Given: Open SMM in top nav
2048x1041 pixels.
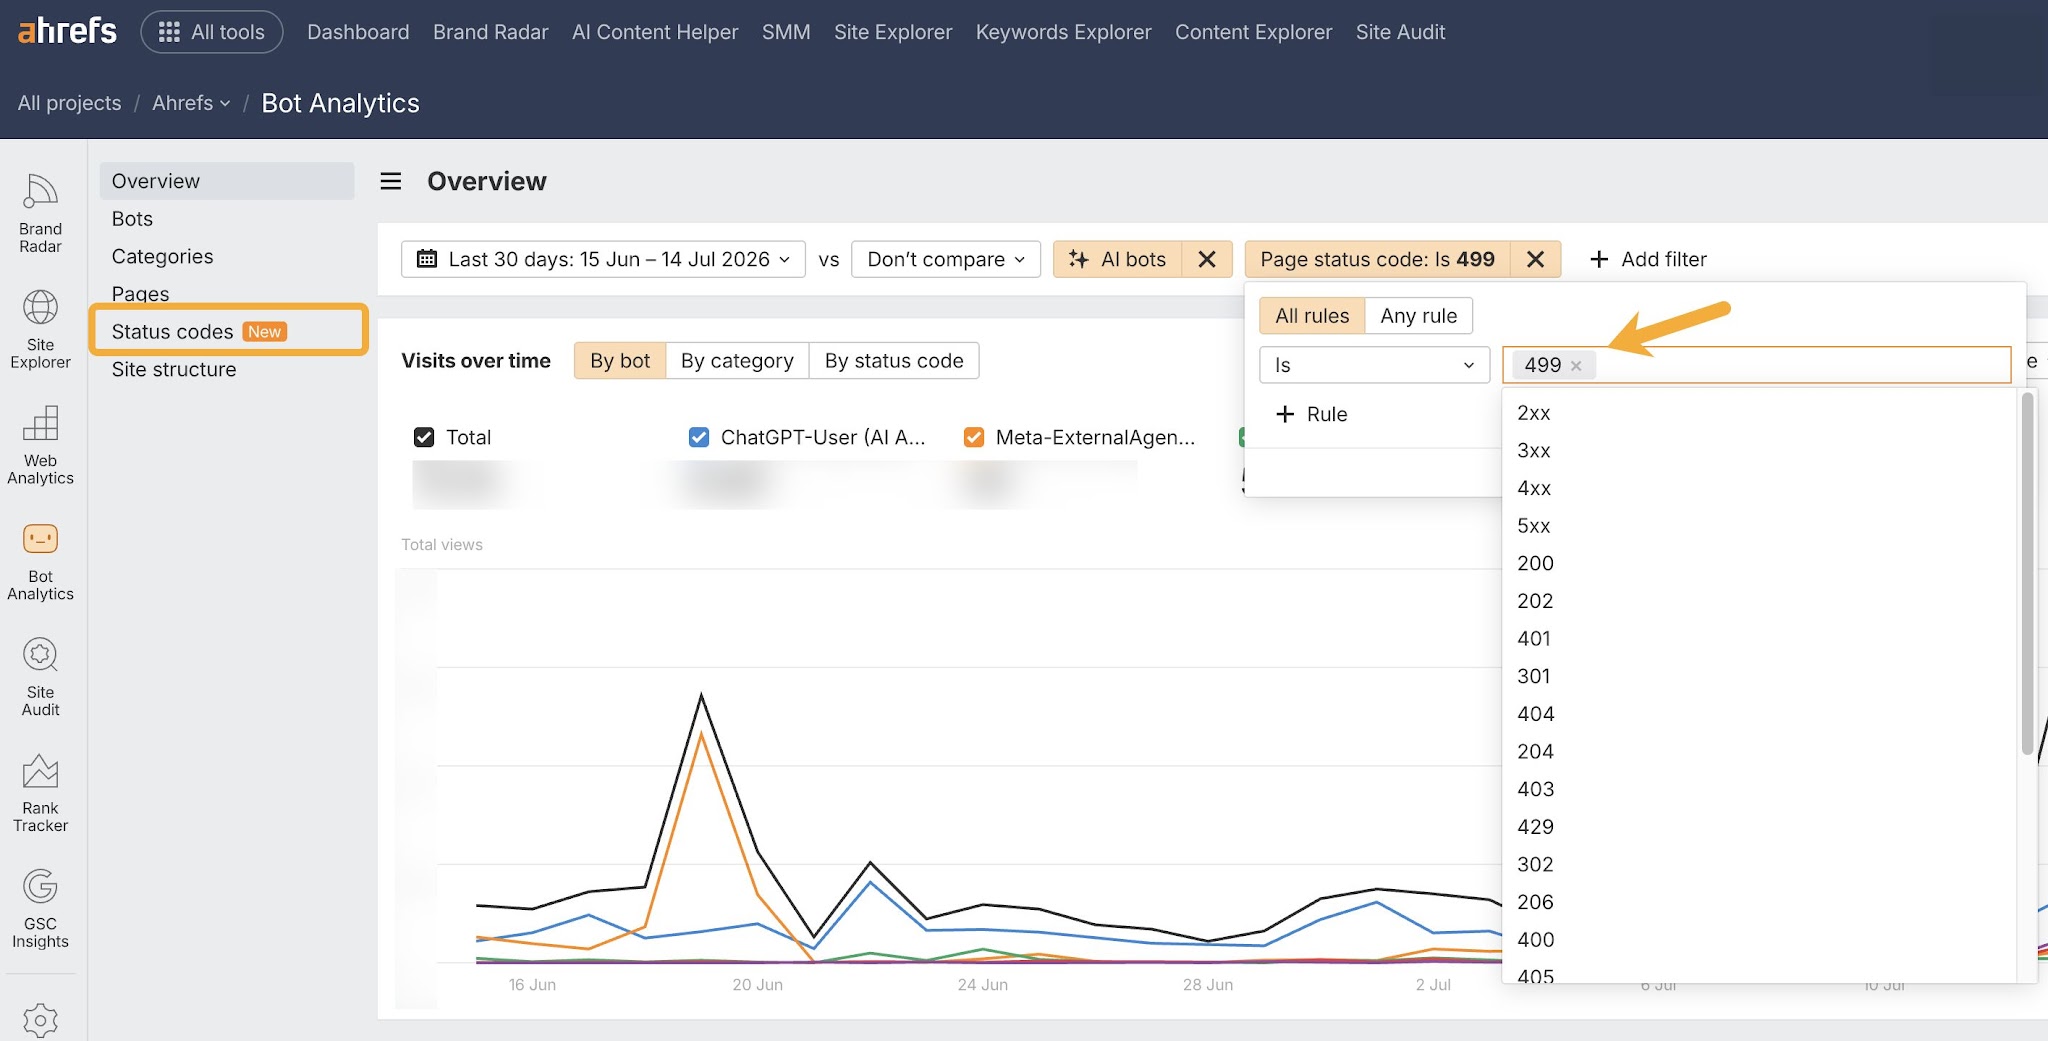Looking at the screenshot, I should [x=786, y=32].
